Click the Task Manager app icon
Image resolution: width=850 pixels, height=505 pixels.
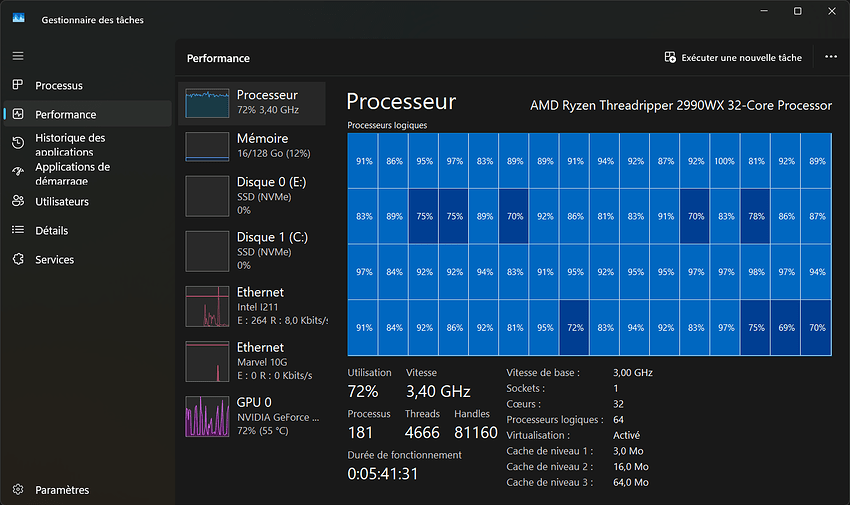[x=18, y=18]
